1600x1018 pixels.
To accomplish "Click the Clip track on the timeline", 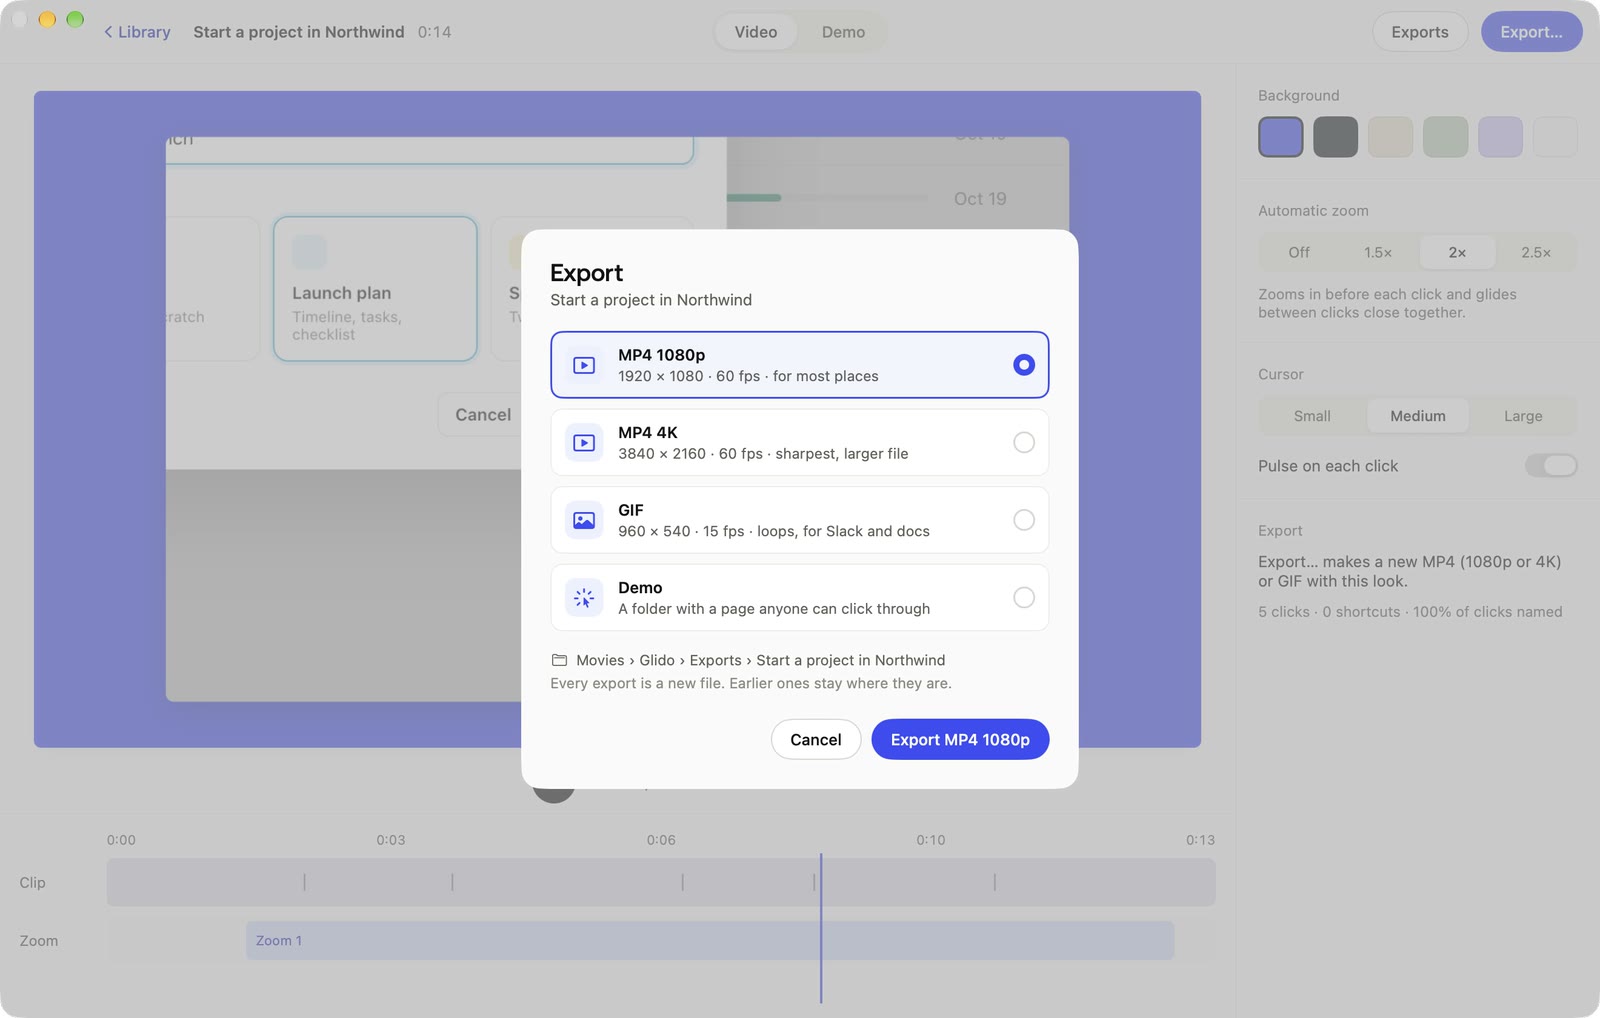I will click(661, 882).
